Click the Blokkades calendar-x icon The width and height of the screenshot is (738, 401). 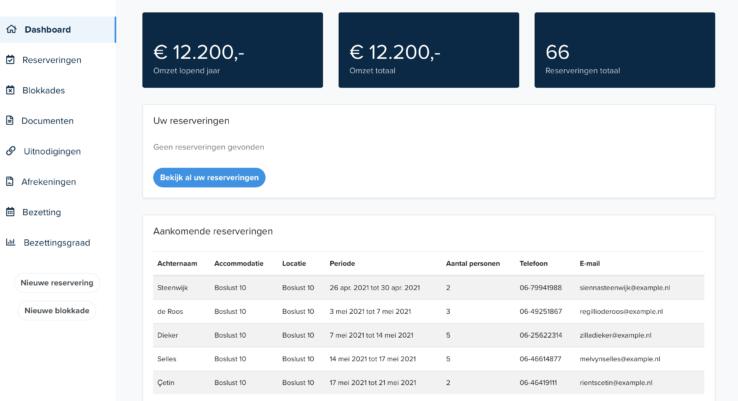point(10,90)
